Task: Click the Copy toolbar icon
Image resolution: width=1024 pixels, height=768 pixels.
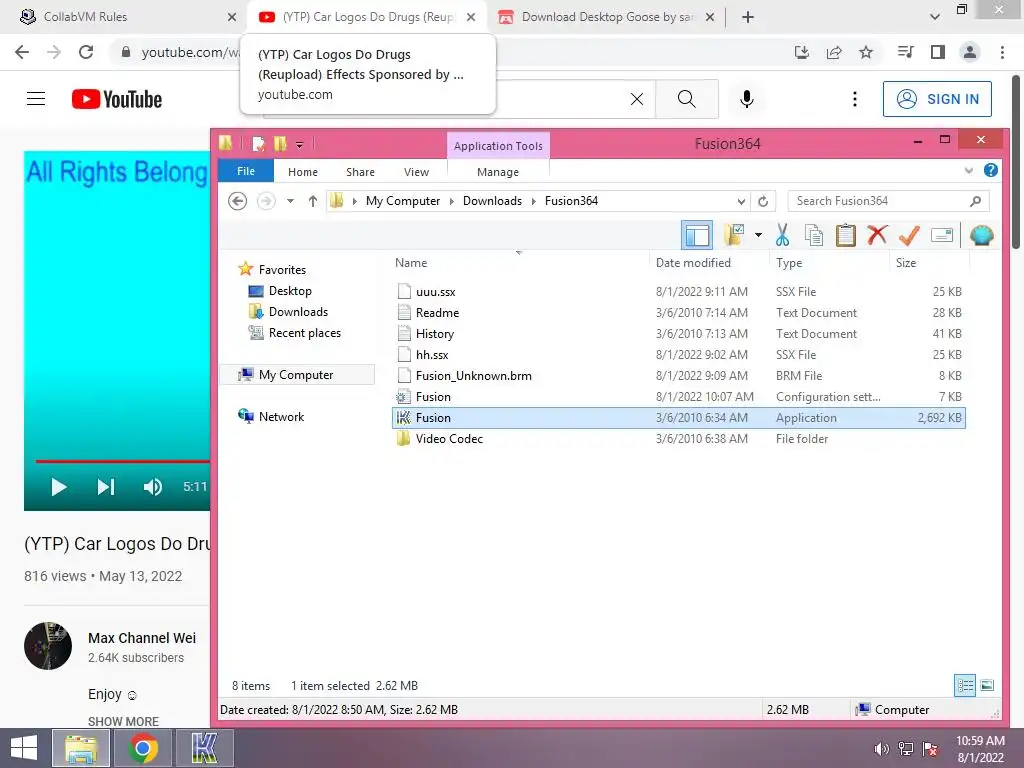Action: point(814,235)
